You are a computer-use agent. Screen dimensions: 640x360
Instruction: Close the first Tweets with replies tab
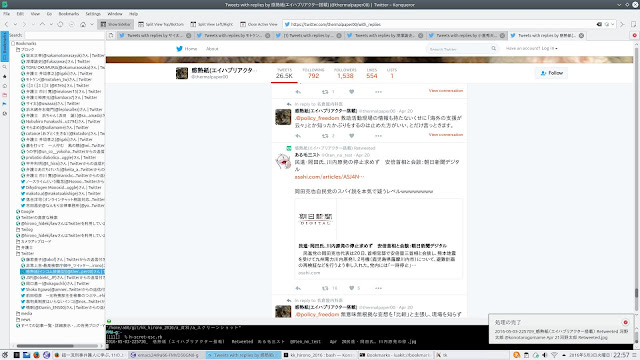coord(189,36)
